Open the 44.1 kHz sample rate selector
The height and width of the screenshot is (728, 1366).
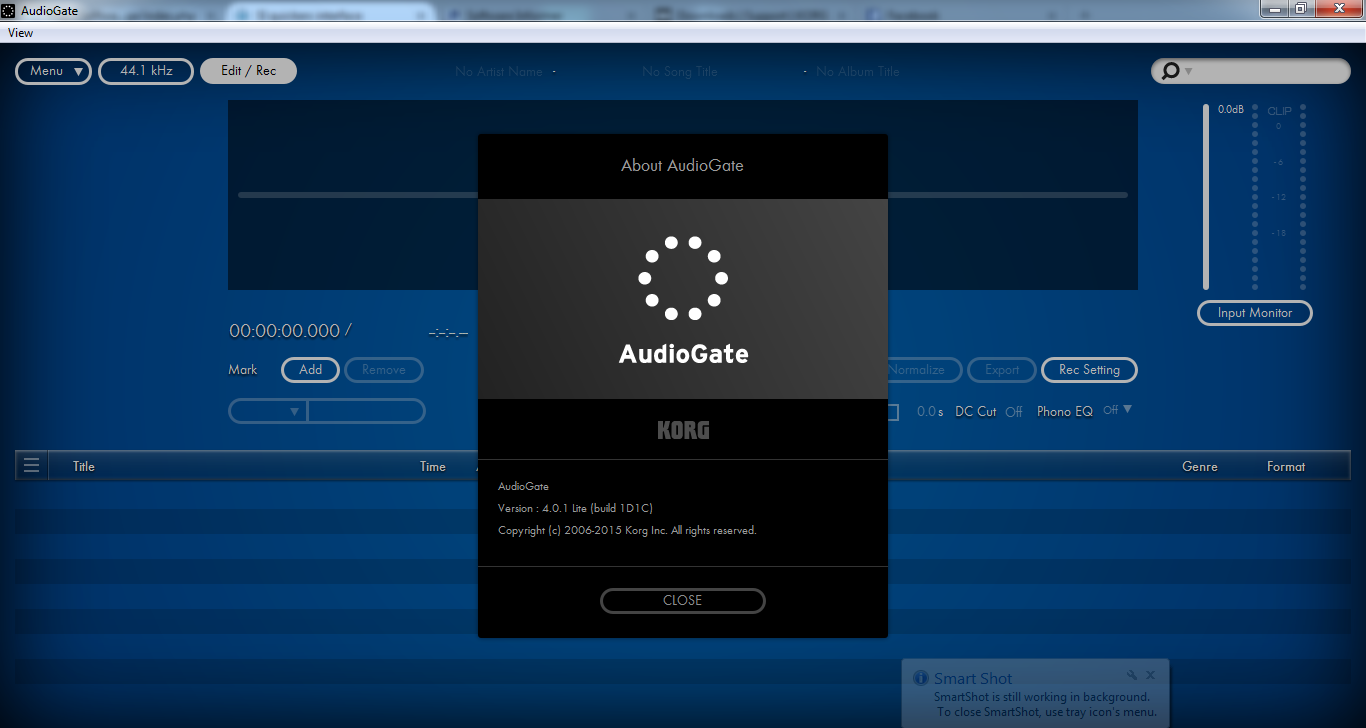click(x=146, y=71)
